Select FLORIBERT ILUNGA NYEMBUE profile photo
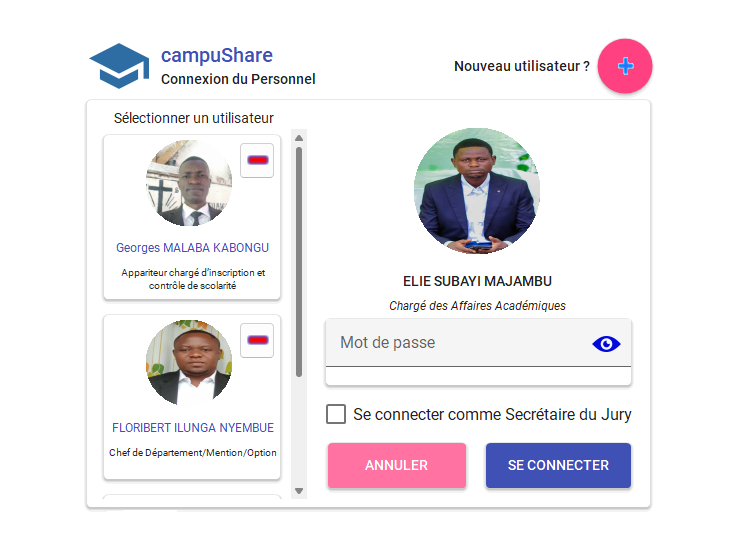This screenshot has height=548, width=738. click(x=189, y=363)
